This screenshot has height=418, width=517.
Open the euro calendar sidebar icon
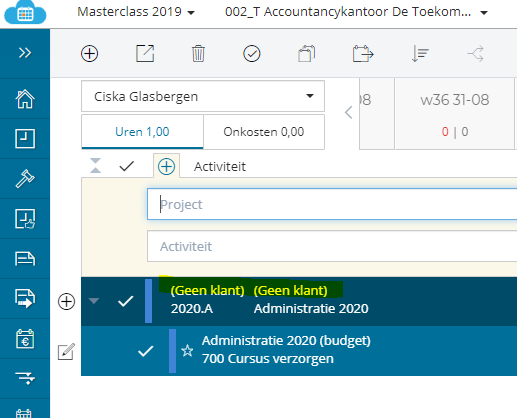(25, 339)
